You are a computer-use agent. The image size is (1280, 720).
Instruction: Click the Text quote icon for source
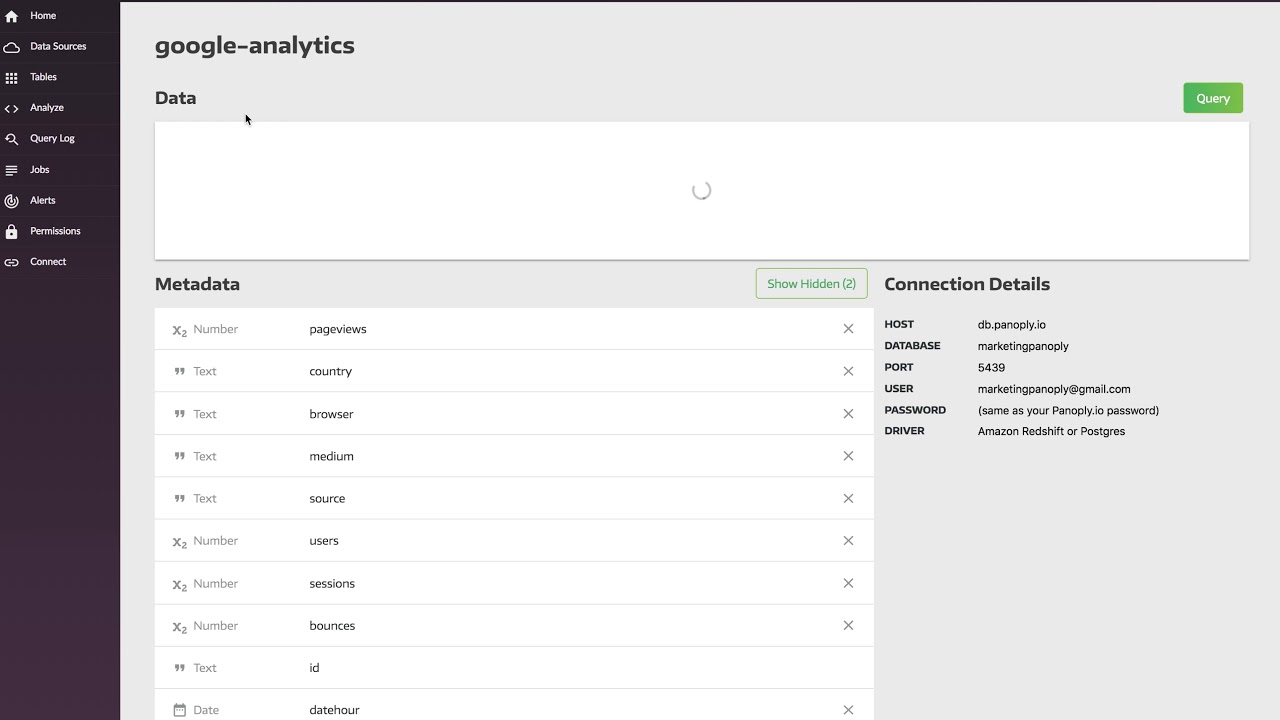[x=180, y=498]
